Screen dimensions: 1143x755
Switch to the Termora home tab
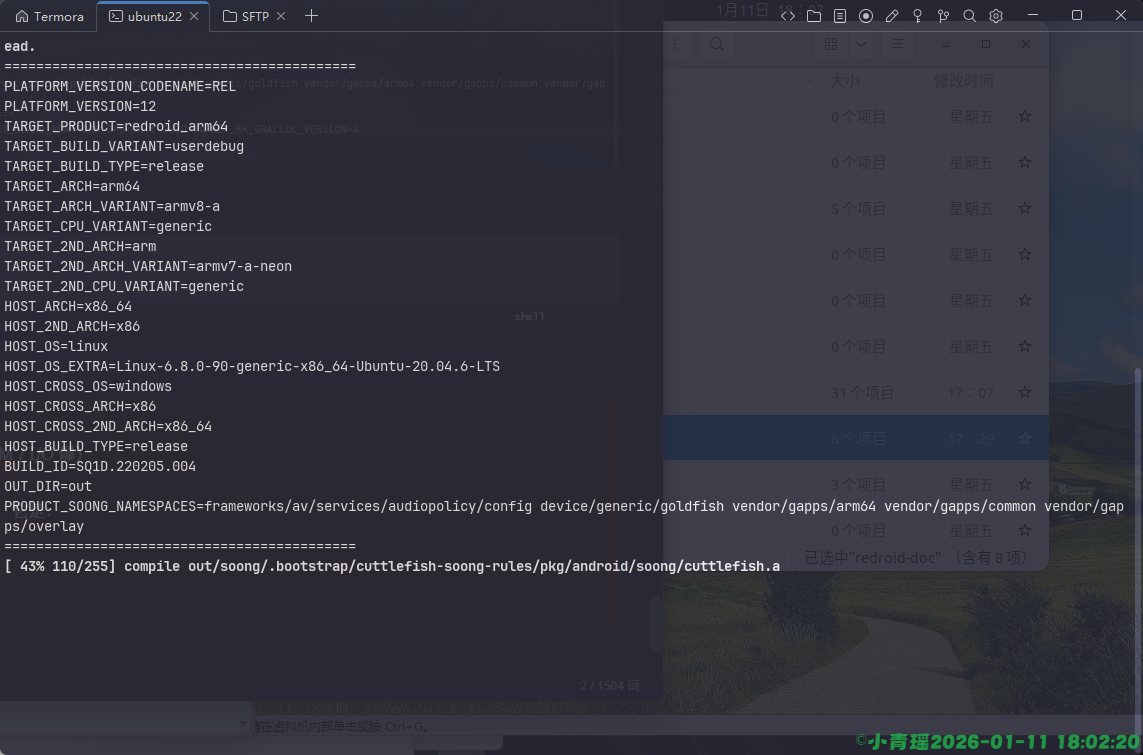tap(50, 16)
